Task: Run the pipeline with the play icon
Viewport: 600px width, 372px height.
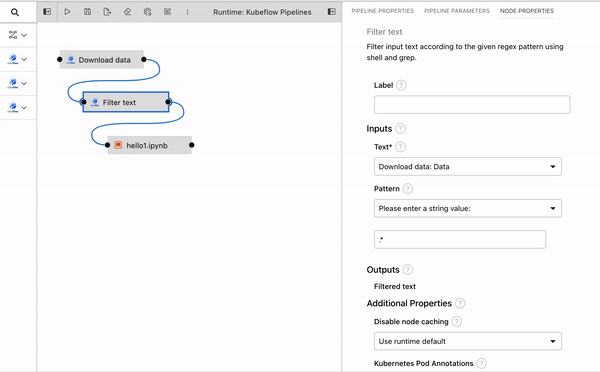Action: pos(67,12)
